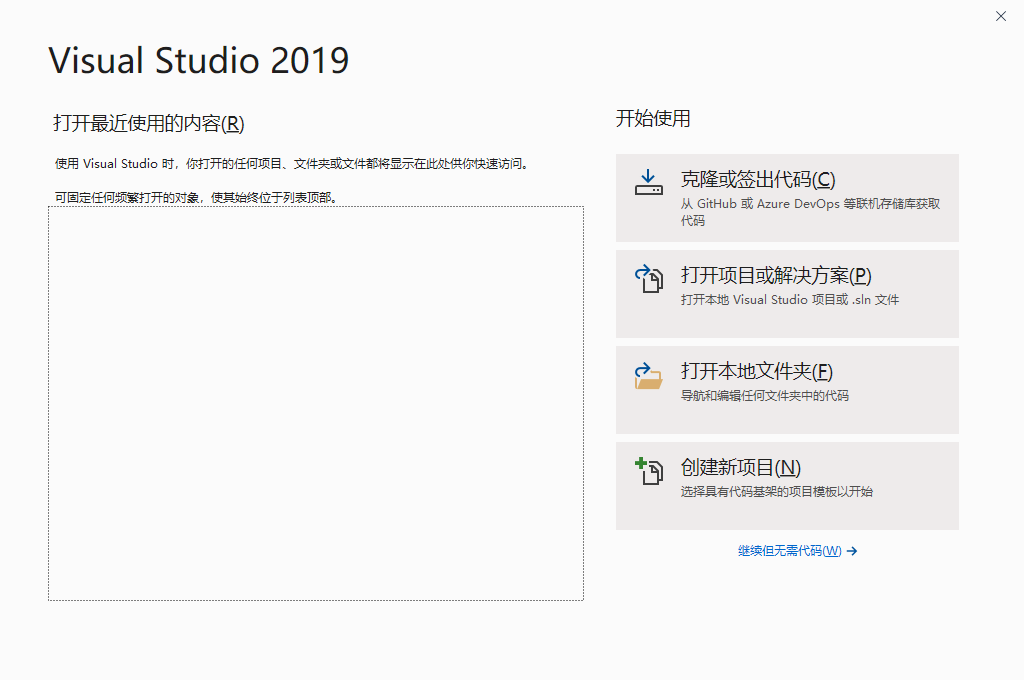The image size is (1024, 680).
Task: Click inside the empty recent items list
Action: [315, 403]
